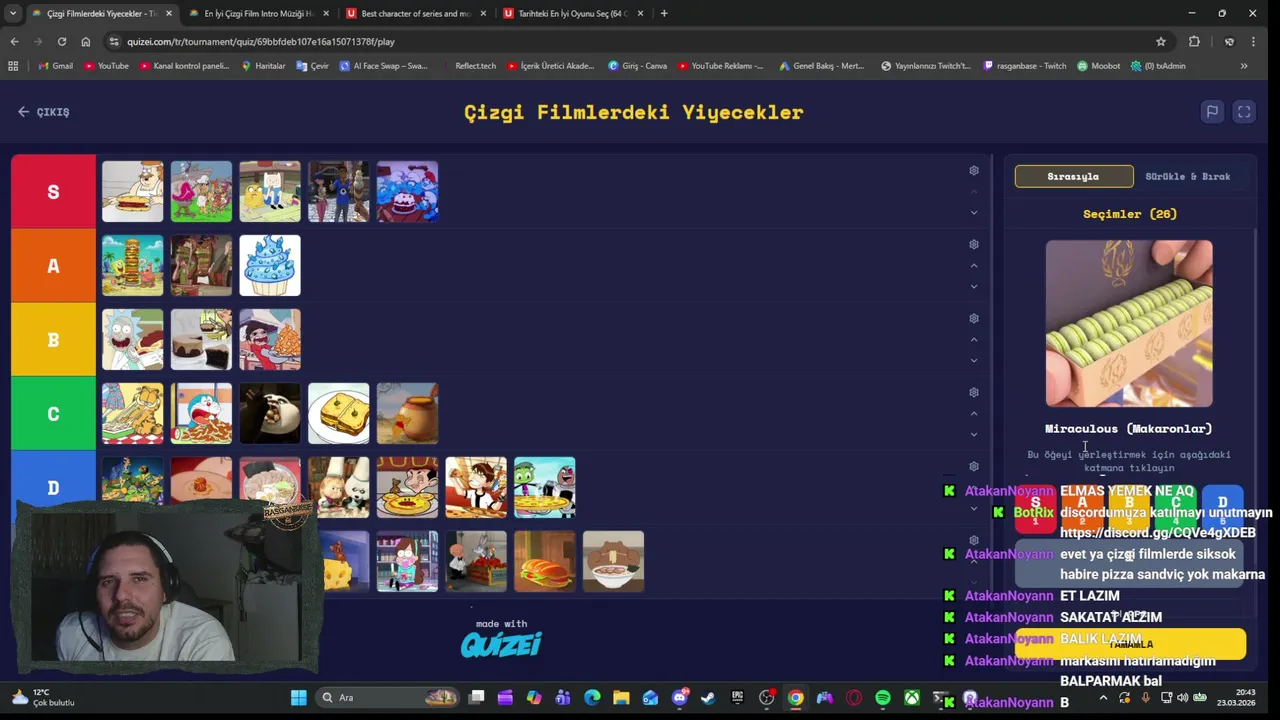Open Haritalar bookmark
Image resolution: width=1280 pixels, height=720 pixels.
(x=263, y=66)
